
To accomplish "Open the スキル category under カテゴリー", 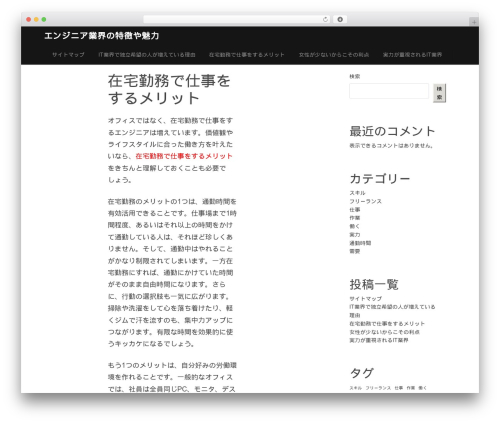I will [x=357, y=193].
